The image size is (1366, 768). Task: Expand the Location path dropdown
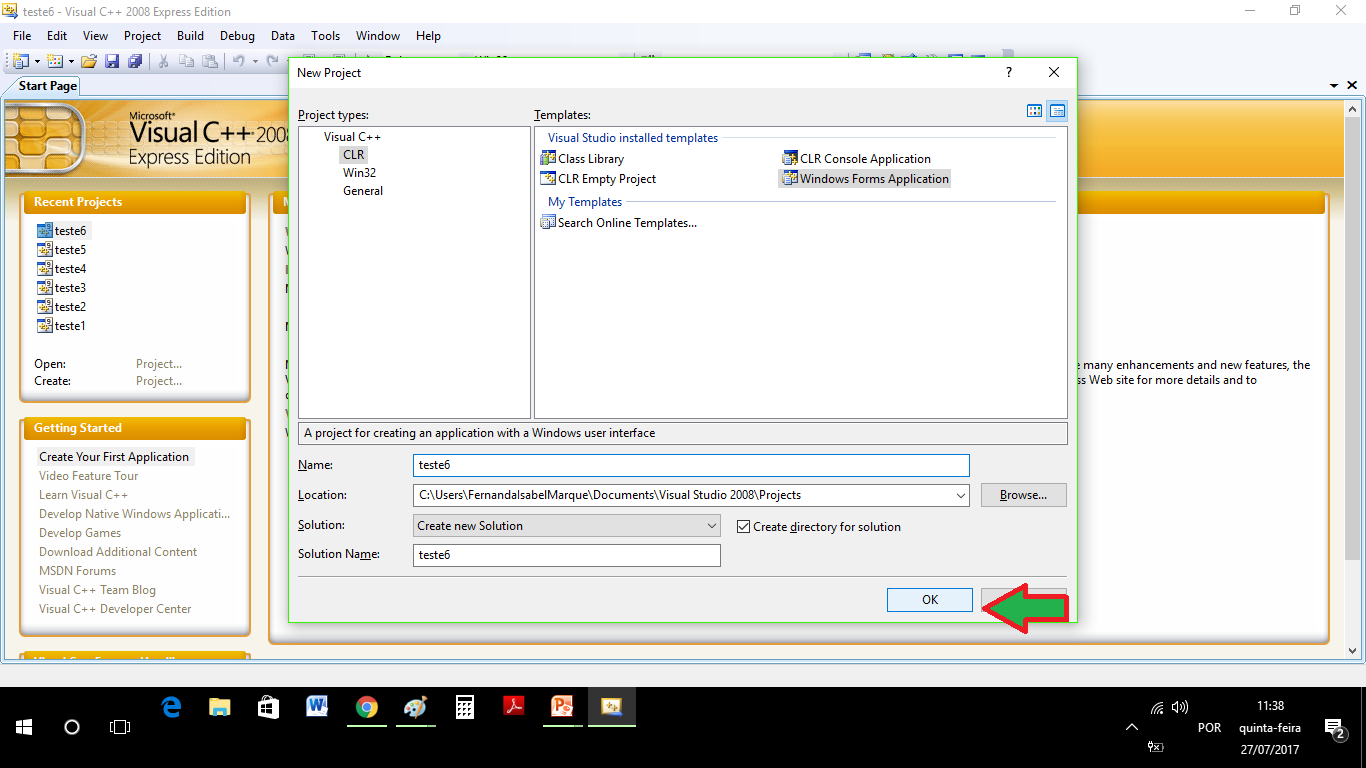tap(960, 495)
